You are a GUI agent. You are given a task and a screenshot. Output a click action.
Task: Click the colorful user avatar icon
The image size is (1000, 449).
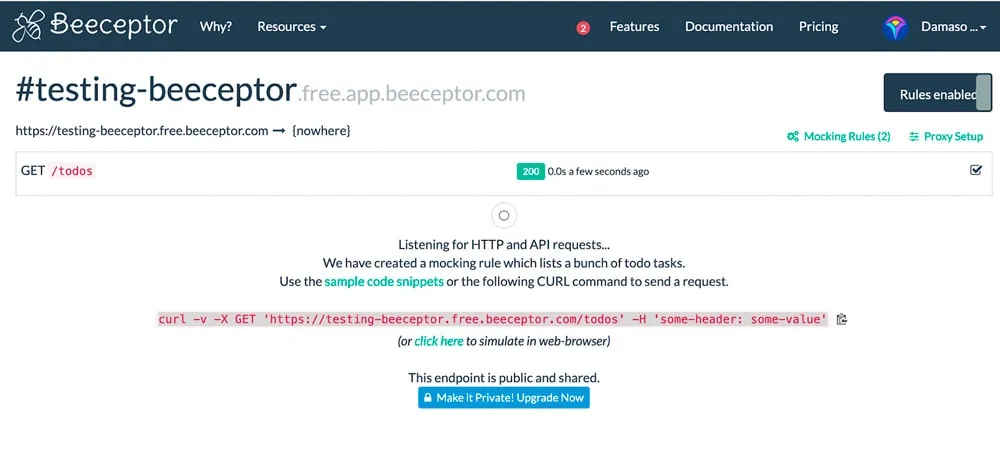point(895,27)
